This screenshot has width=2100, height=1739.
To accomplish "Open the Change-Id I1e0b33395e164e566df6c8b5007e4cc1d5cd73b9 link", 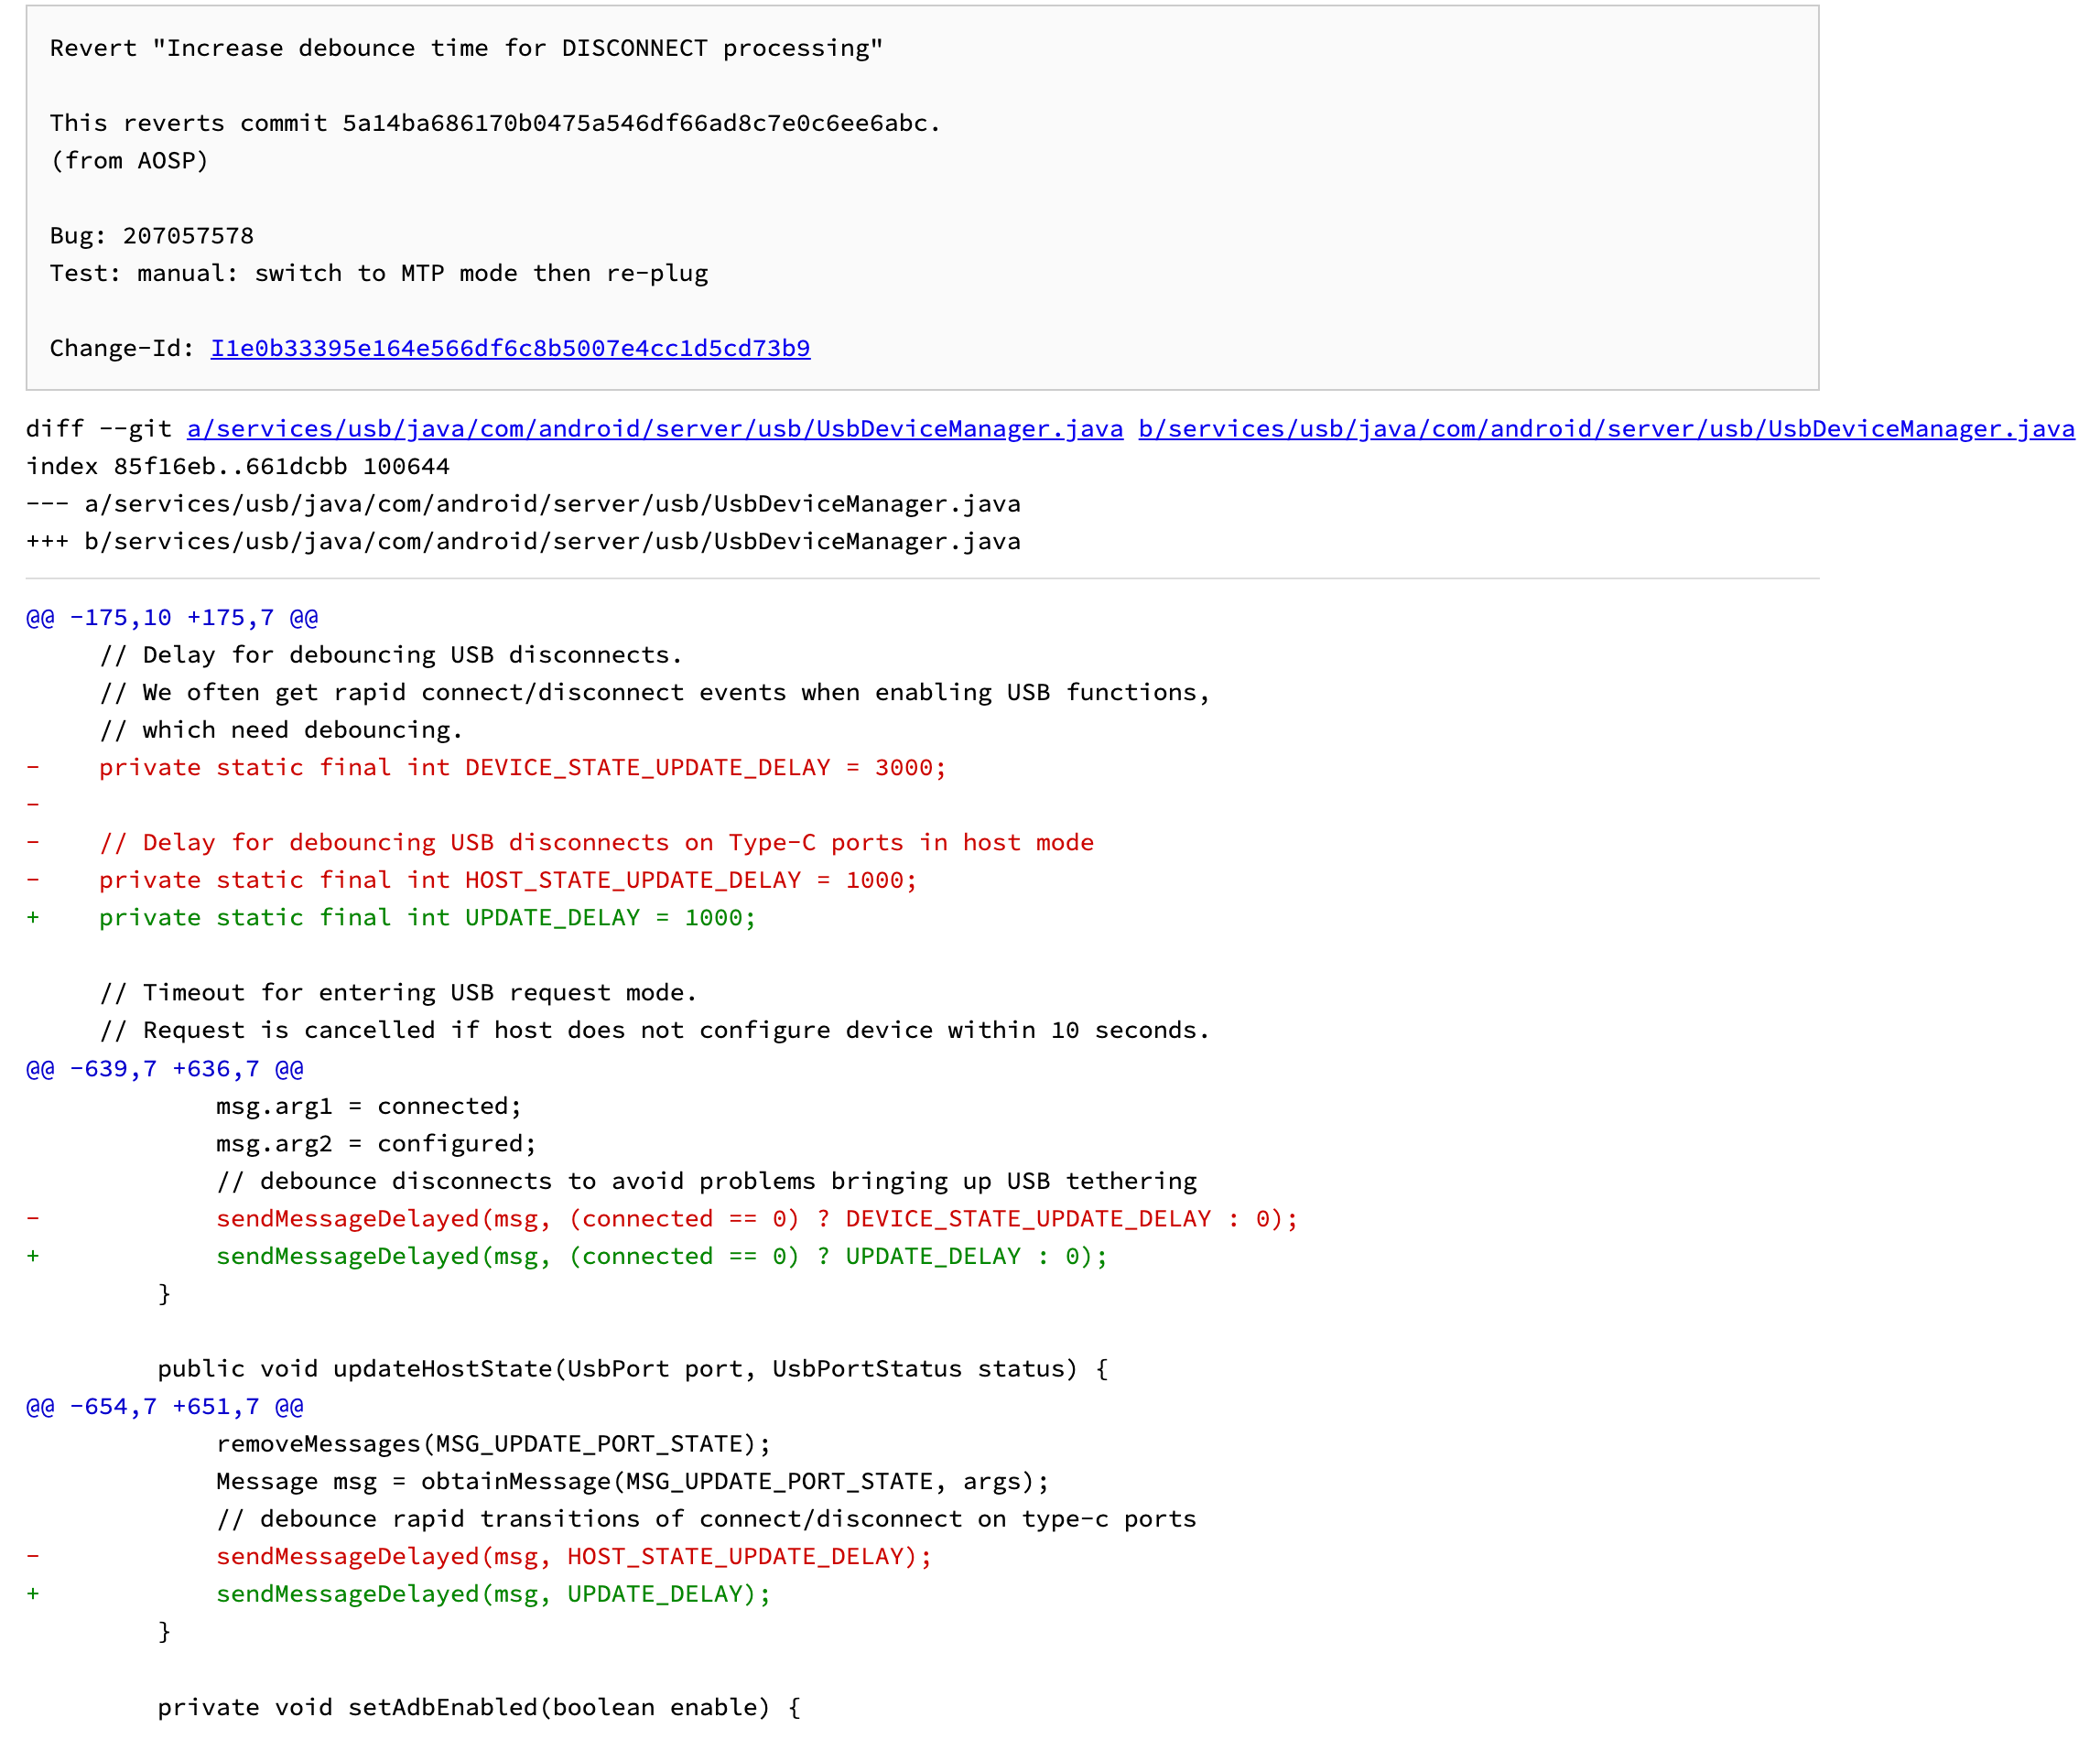I will [x=510, y=348].
